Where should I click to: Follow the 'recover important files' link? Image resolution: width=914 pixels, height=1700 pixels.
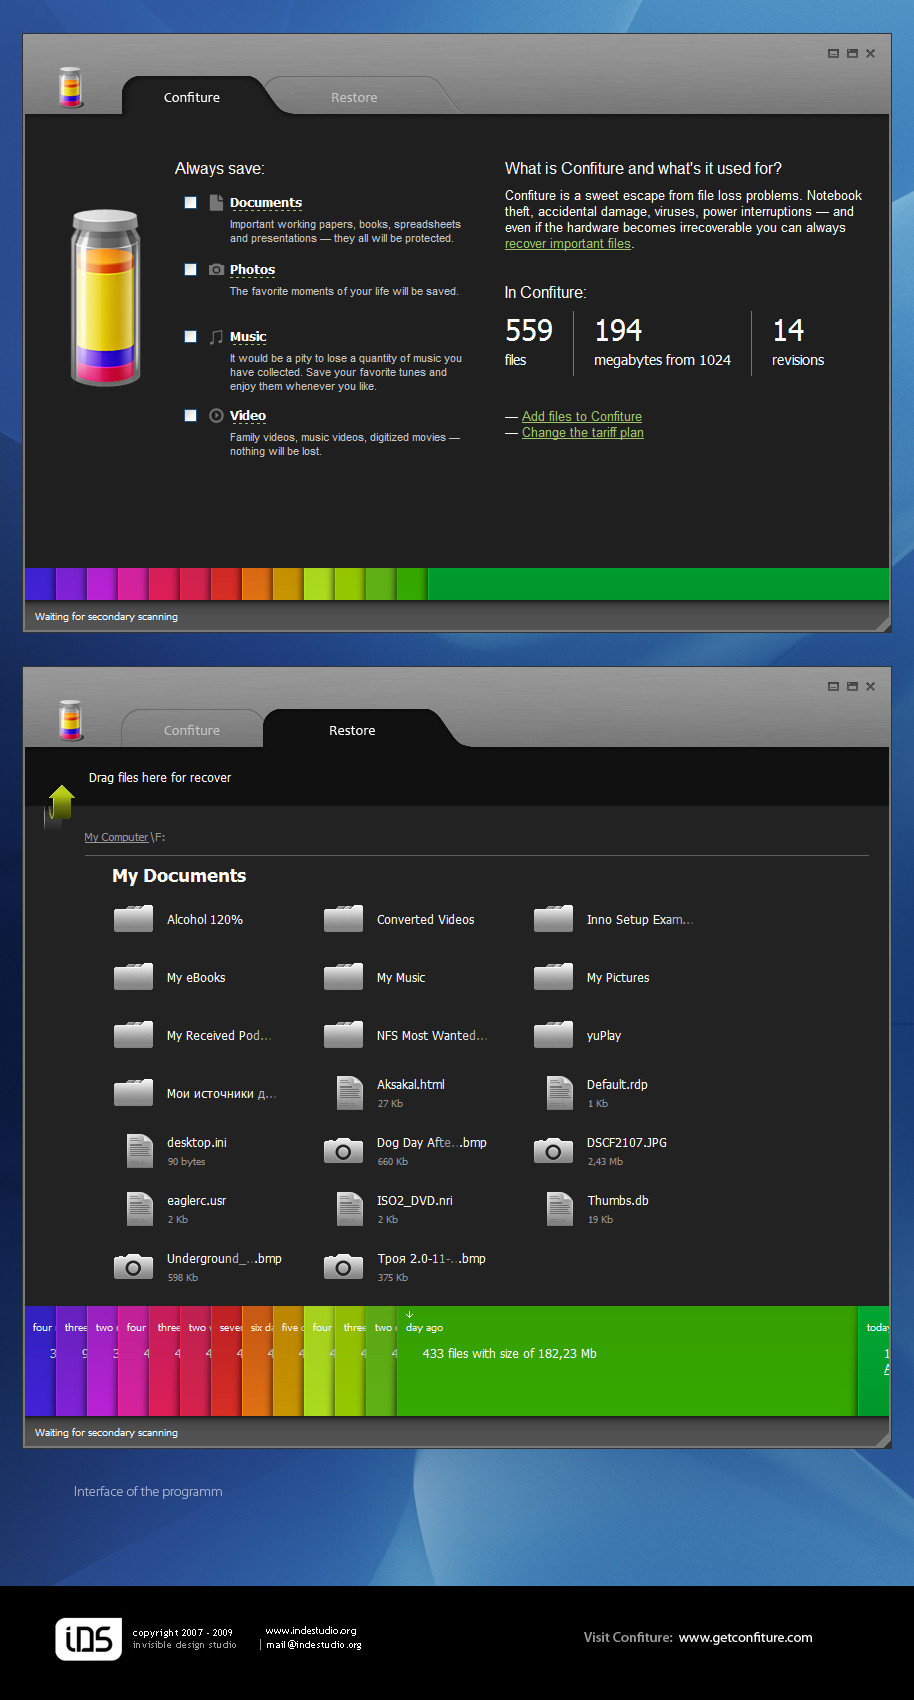pyautogui.click(x=568, y=244)
